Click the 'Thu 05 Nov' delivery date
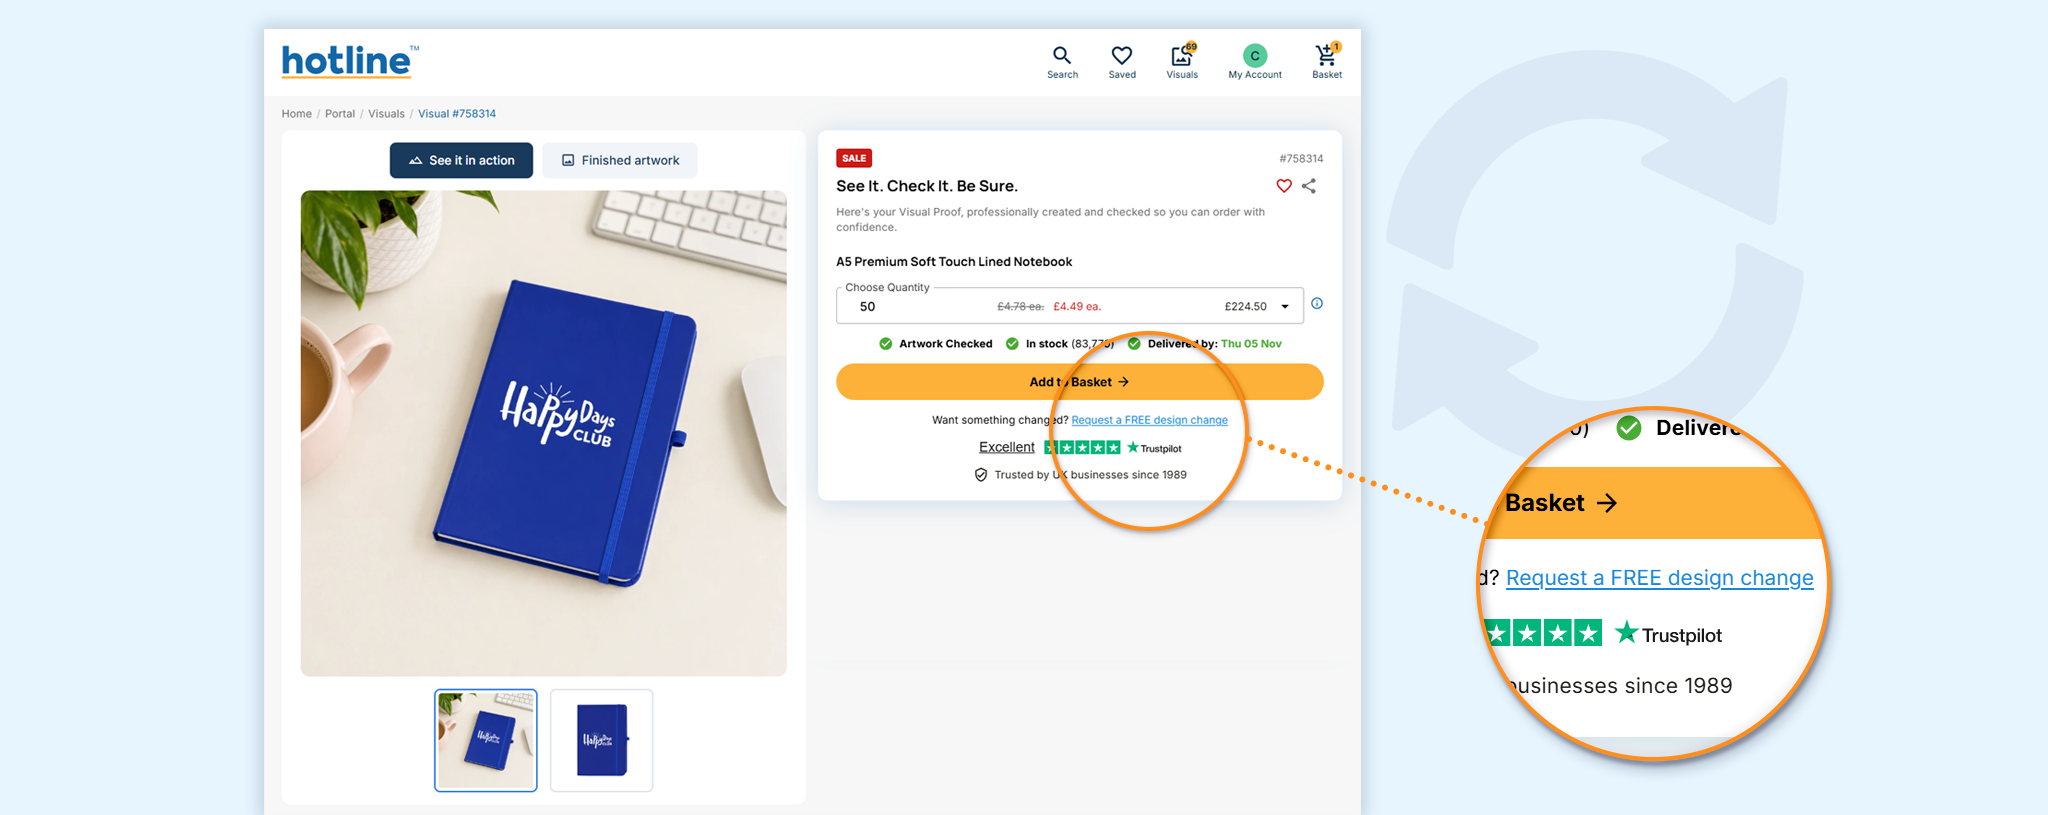This screenshot has height=815, width=2048. click(1251, 344)
